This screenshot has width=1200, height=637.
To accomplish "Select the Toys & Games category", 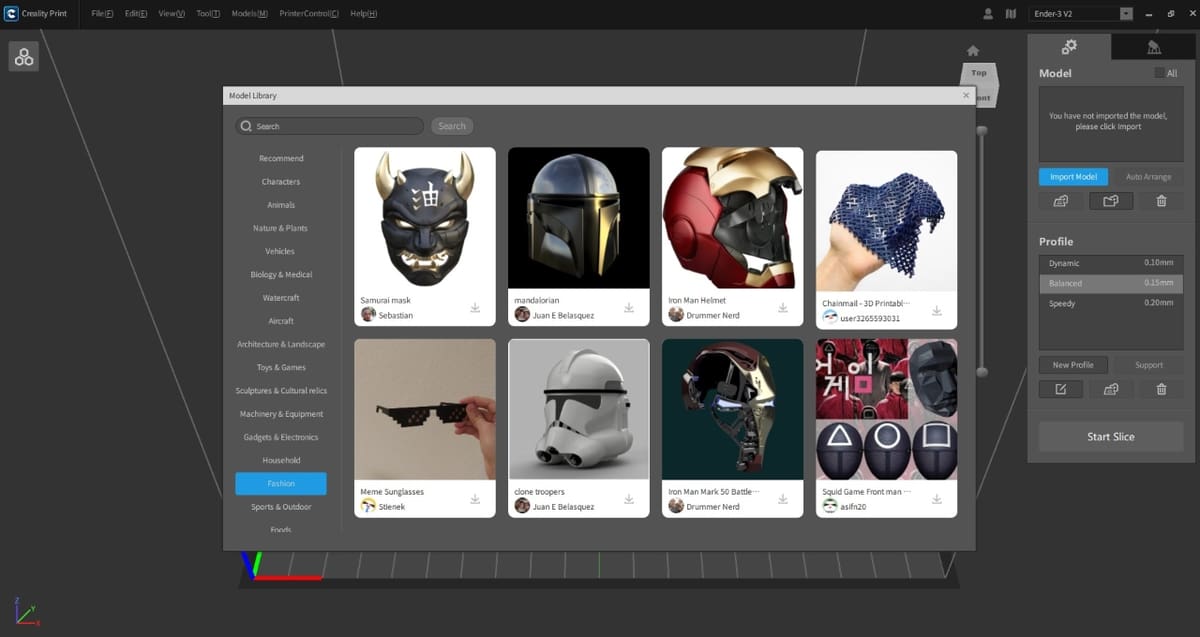I will [x=281, y=367].
